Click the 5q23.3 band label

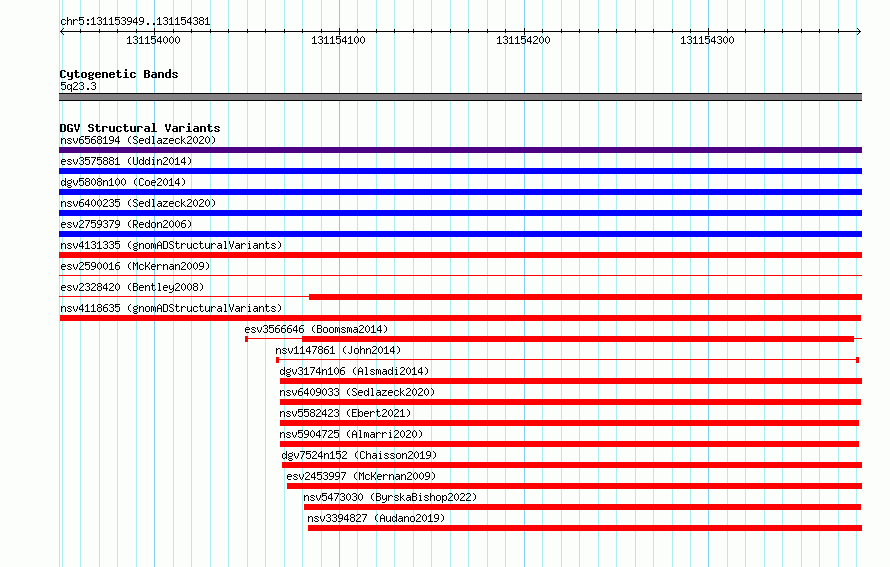click(x=78, y=86)
